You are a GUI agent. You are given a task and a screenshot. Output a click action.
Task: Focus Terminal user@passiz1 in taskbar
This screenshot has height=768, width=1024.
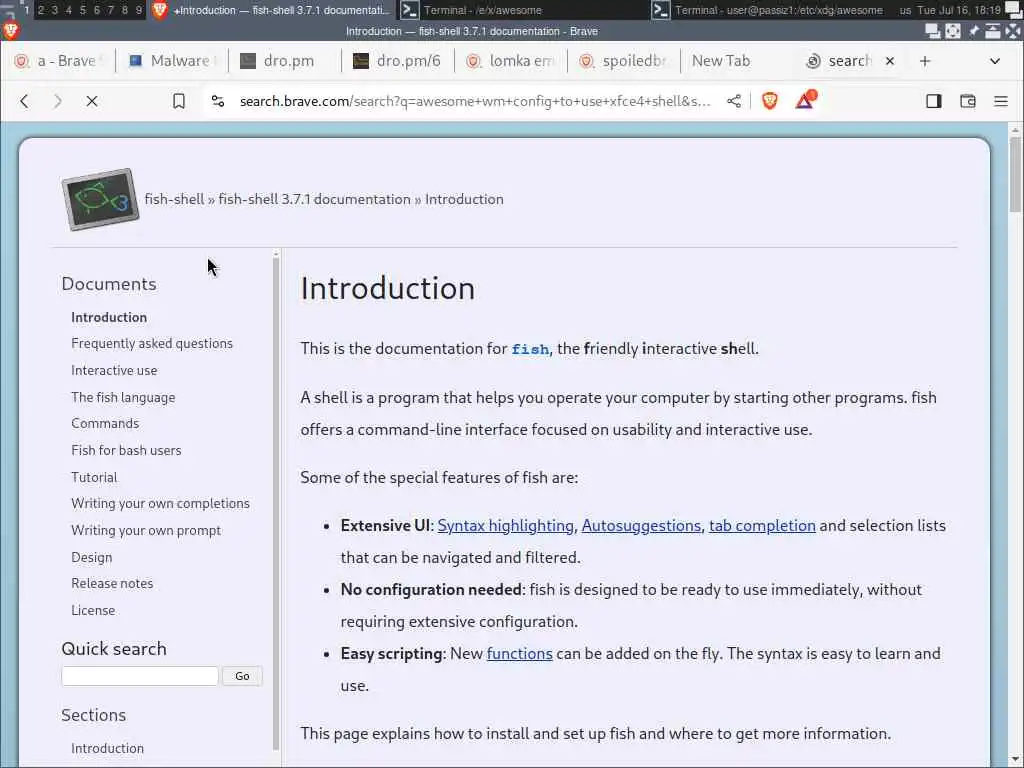coord(772,10)
